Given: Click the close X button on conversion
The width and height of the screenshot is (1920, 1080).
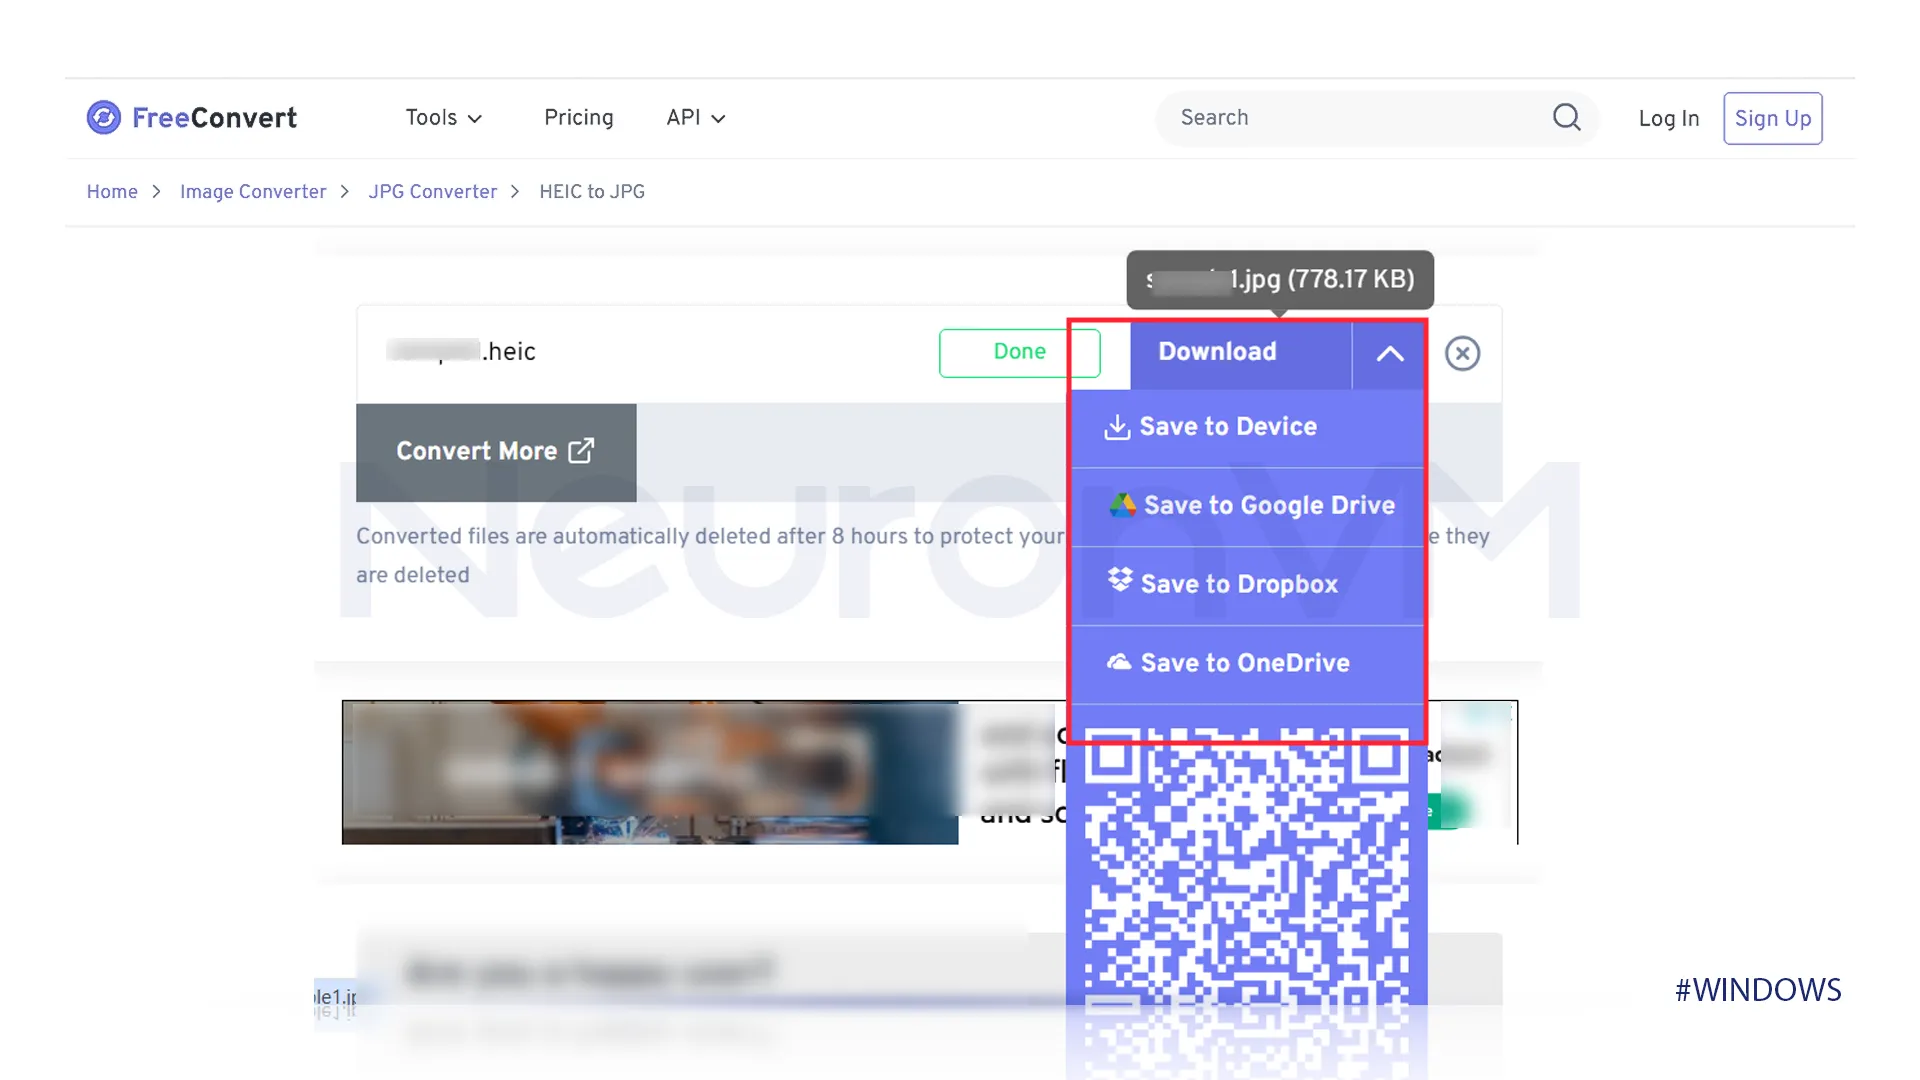Looking at the screenshot, I should pyautogui.click(x=1464, y=352).
